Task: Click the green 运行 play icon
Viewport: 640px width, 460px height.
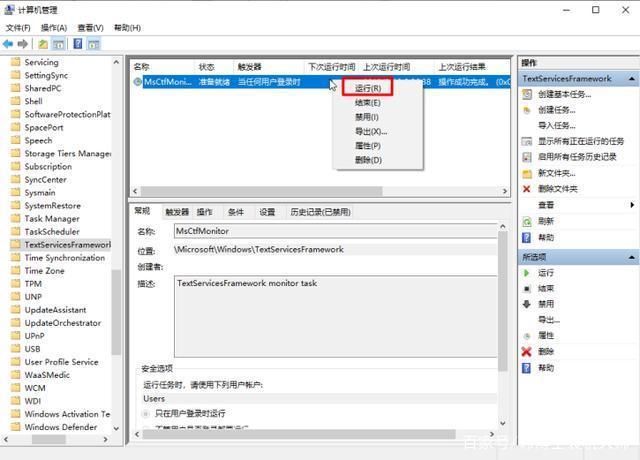Action: point(527,273)
